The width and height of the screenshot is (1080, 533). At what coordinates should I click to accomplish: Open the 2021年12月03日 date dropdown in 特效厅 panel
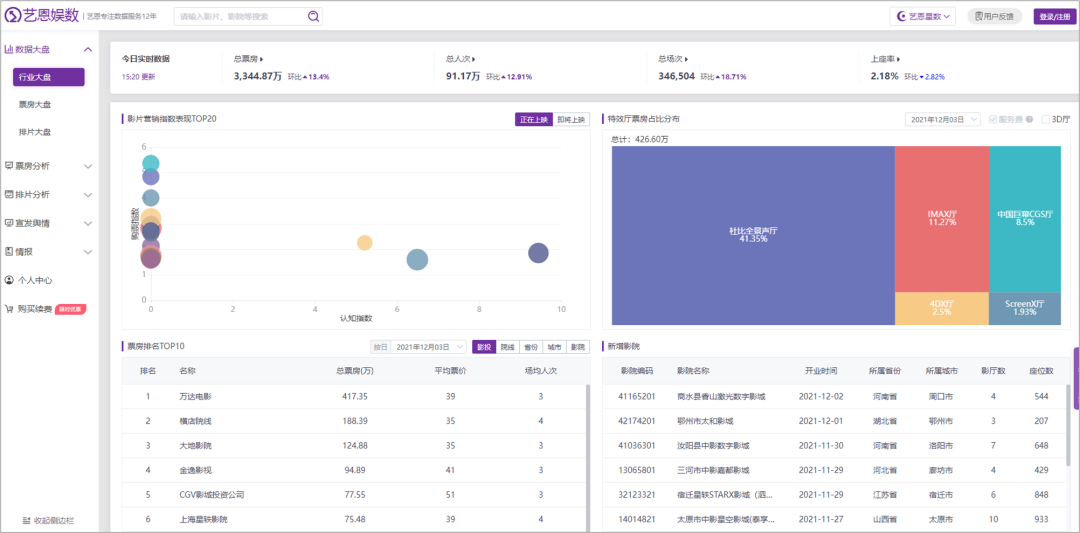(x=942, y=119)
